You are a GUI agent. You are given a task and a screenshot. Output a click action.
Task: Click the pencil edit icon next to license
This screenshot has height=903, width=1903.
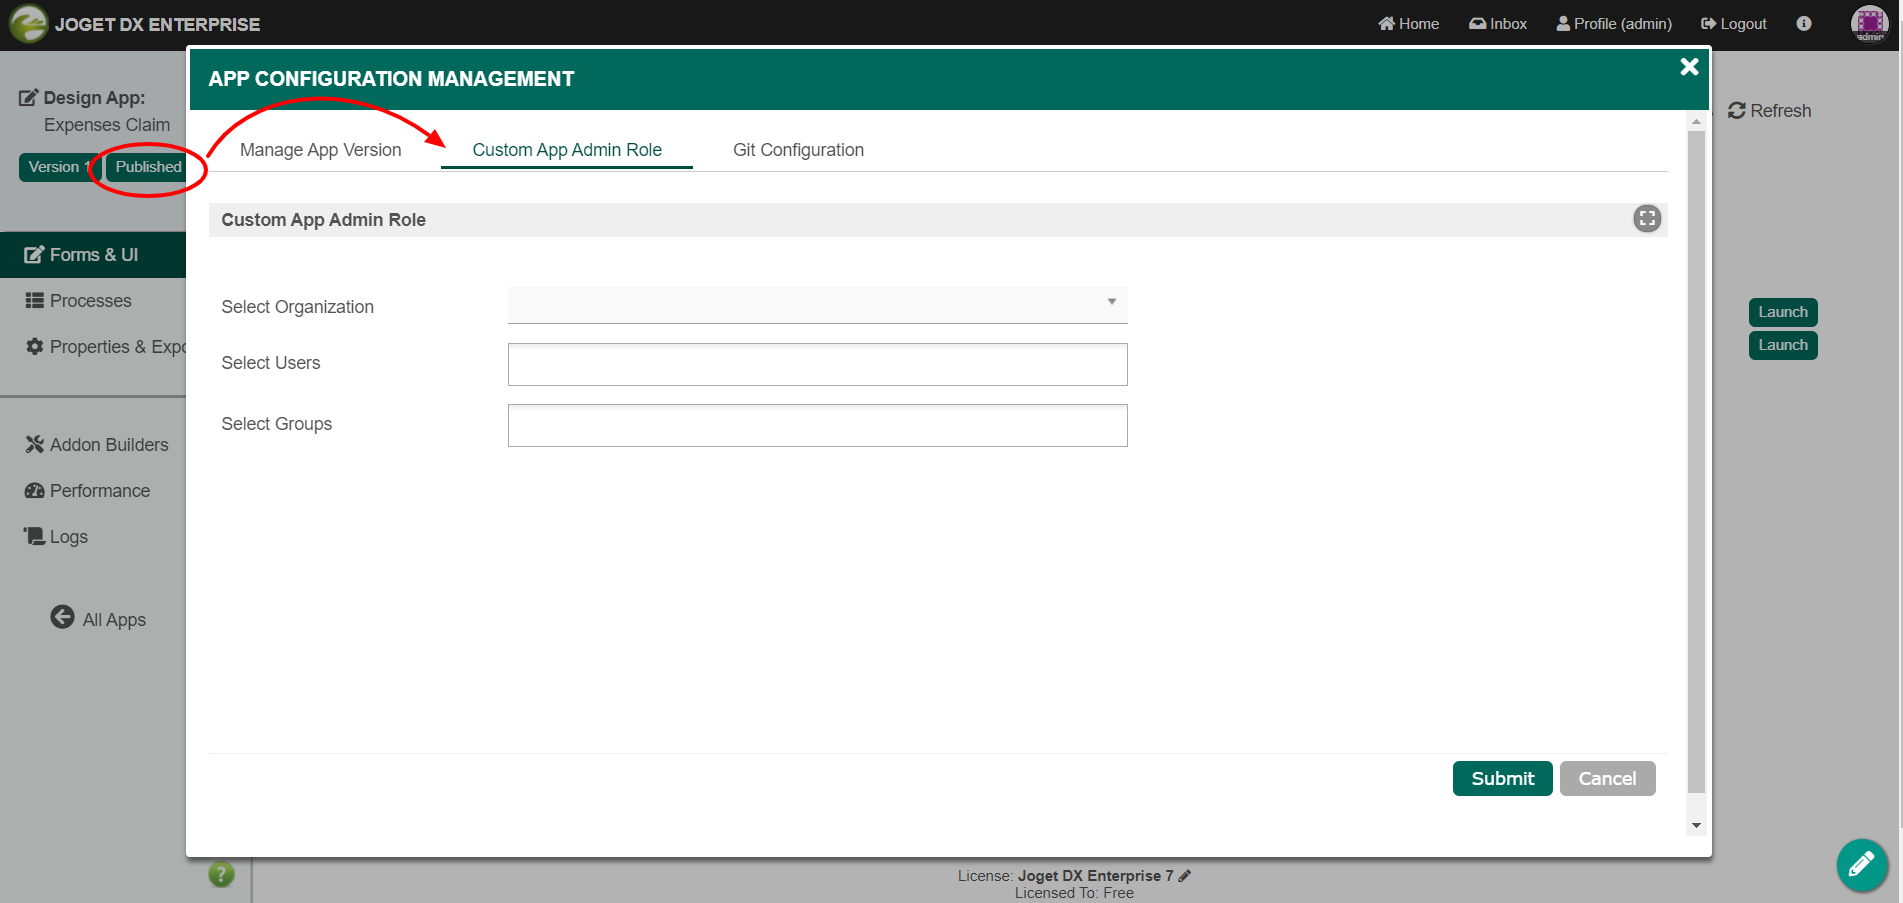click(x=1185, y=876)
